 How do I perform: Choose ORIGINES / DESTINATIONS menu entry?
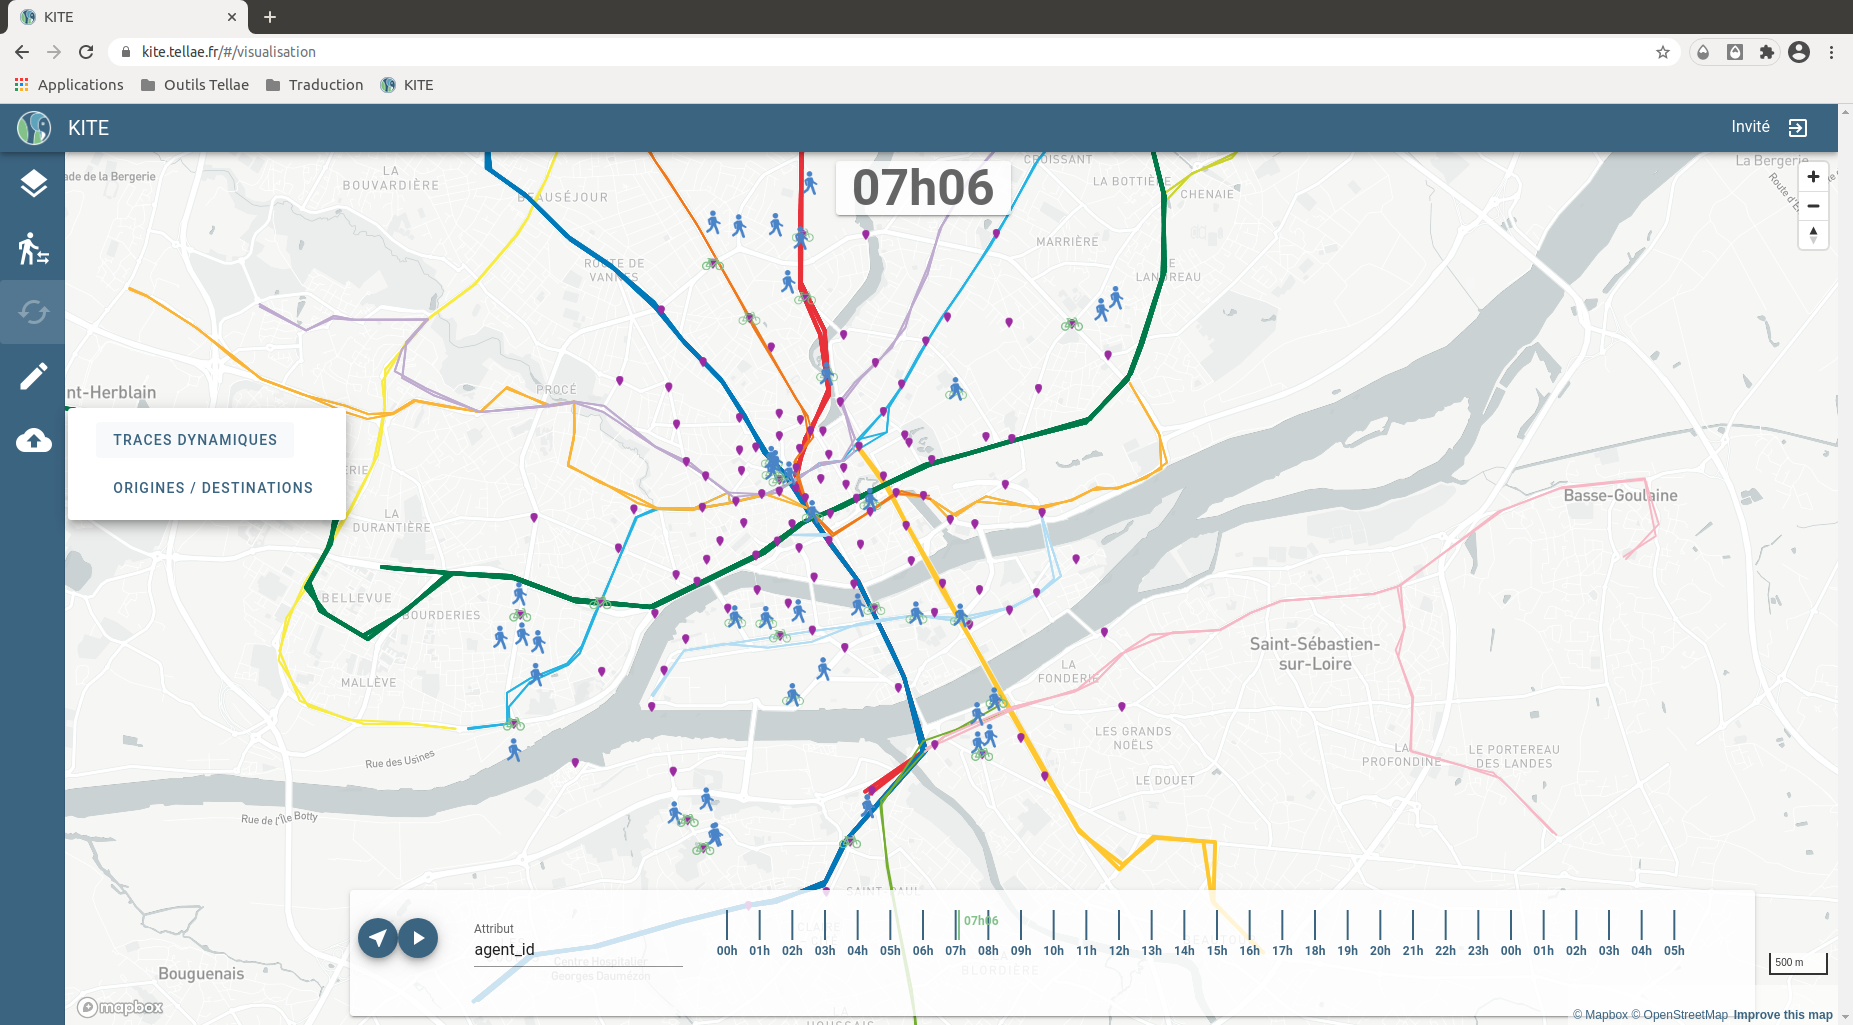(x=213, y=488)
